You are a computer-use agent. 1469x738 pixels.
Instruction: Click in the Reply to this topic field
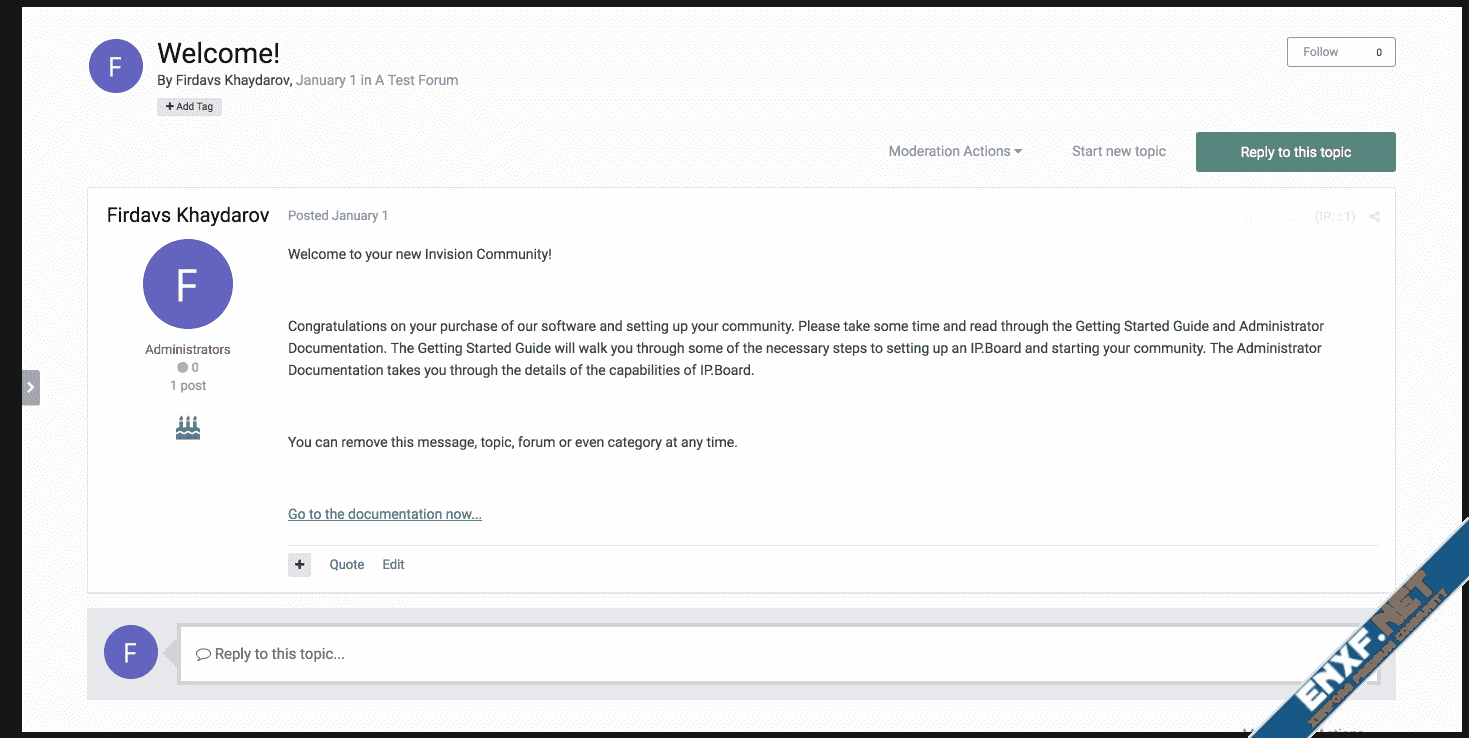click(x=780, y=654)
